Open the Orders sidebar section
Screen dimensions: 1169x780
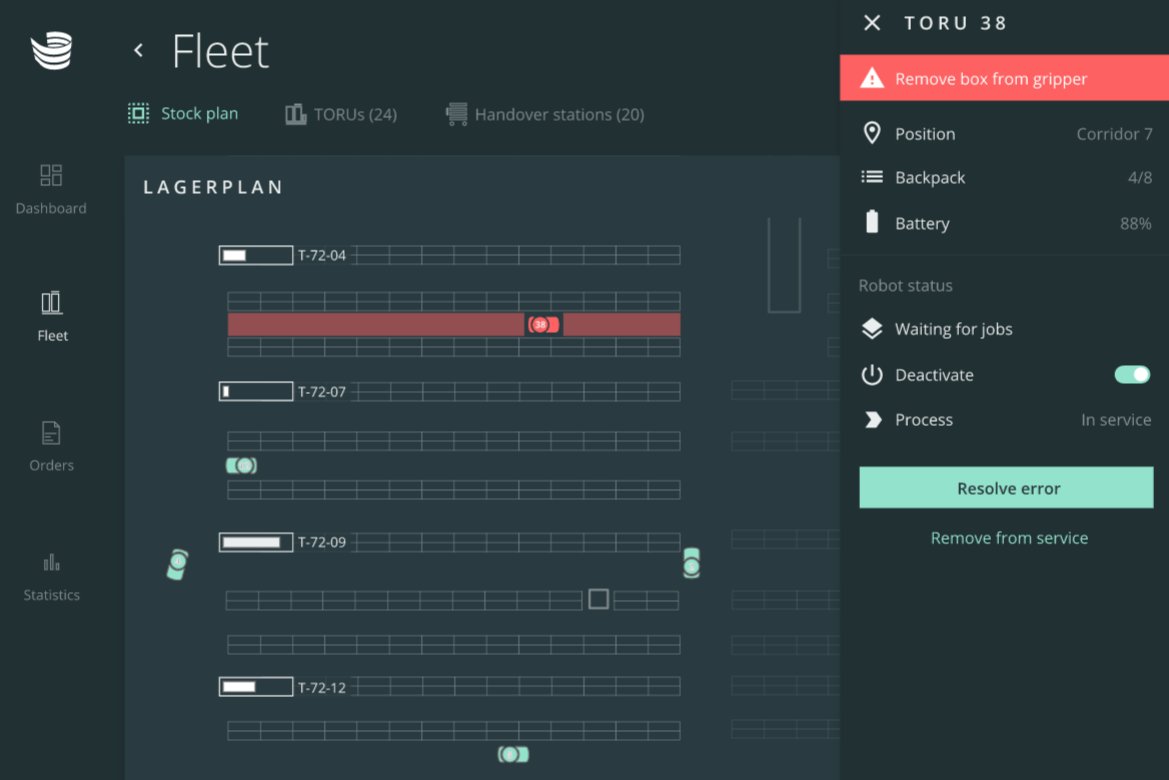51,446
